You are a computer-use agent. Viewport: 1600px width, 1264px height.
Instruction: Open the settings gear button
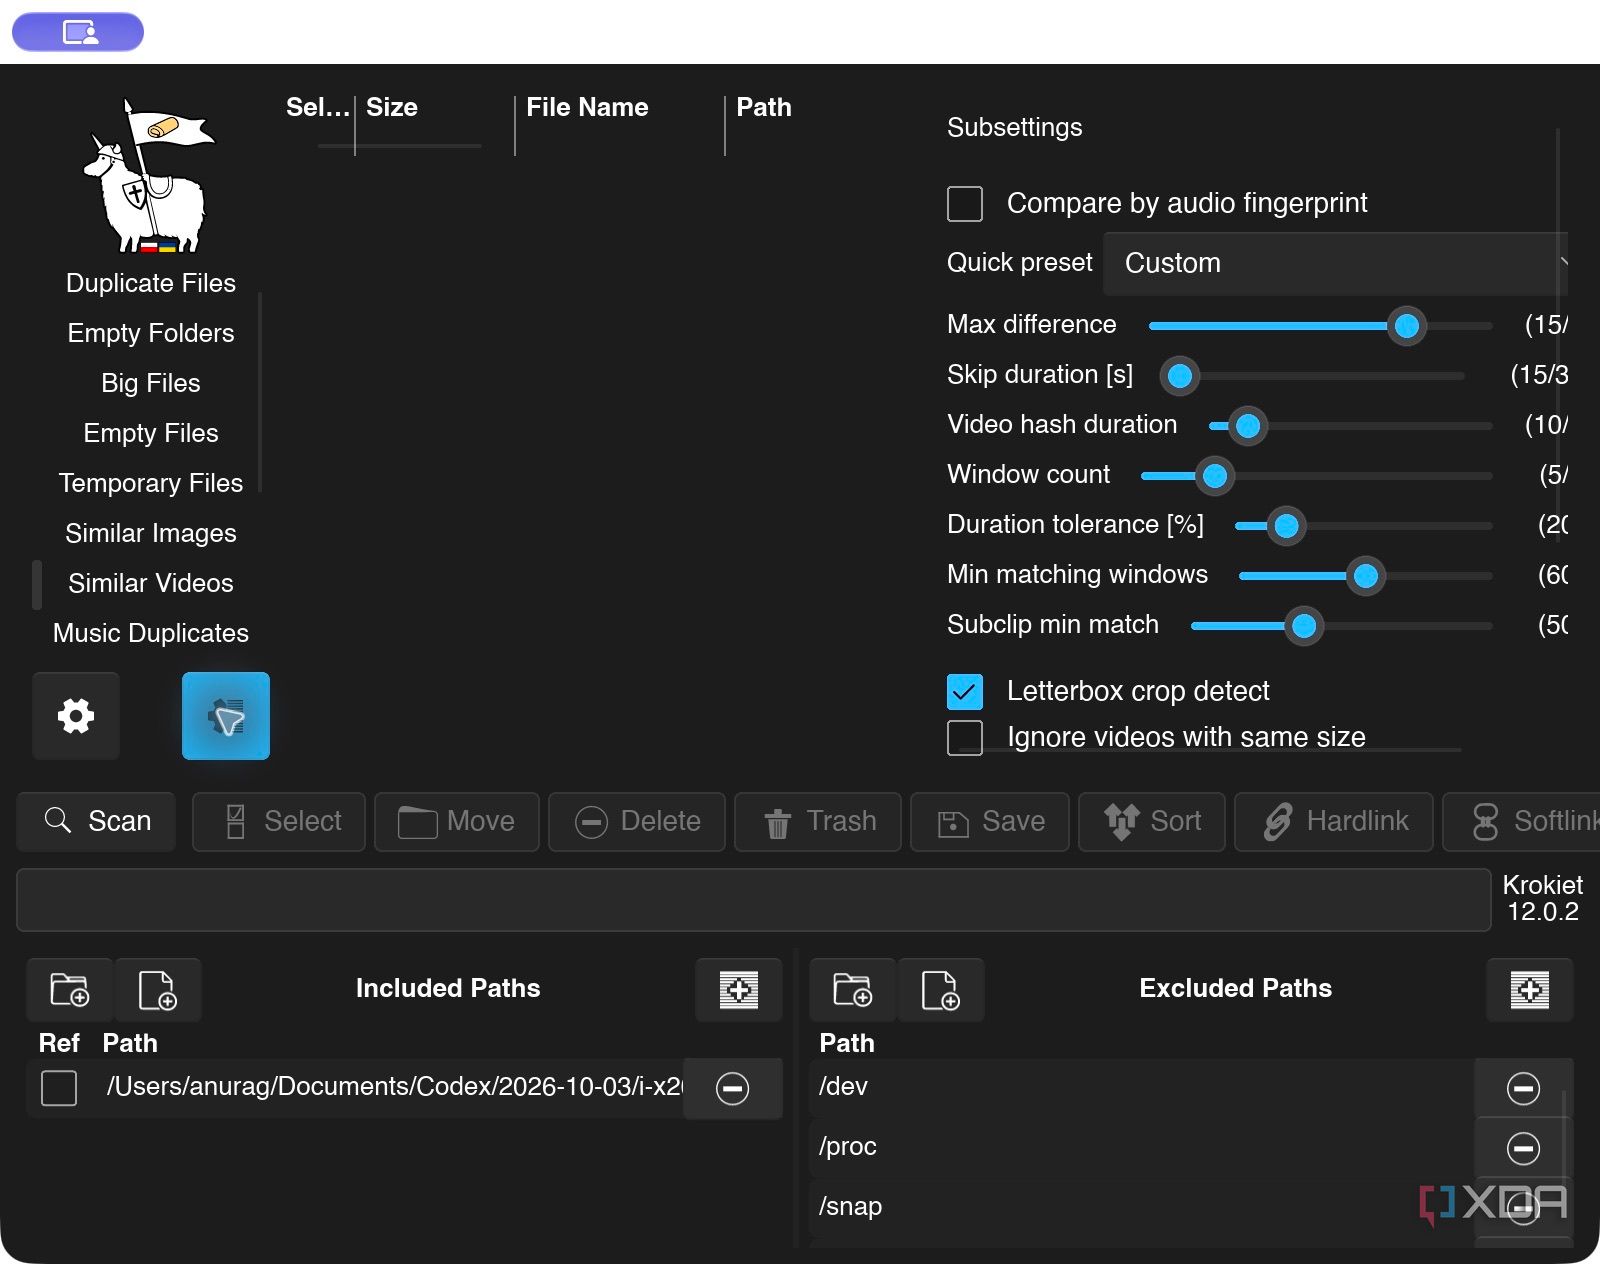[x=76, y=716]
